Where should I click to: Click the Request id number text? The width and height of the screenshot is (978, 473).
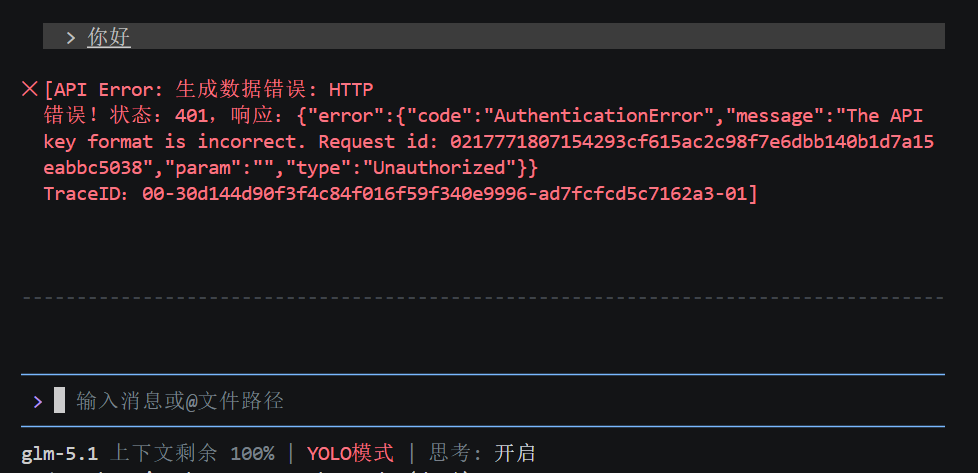[690, 142]
